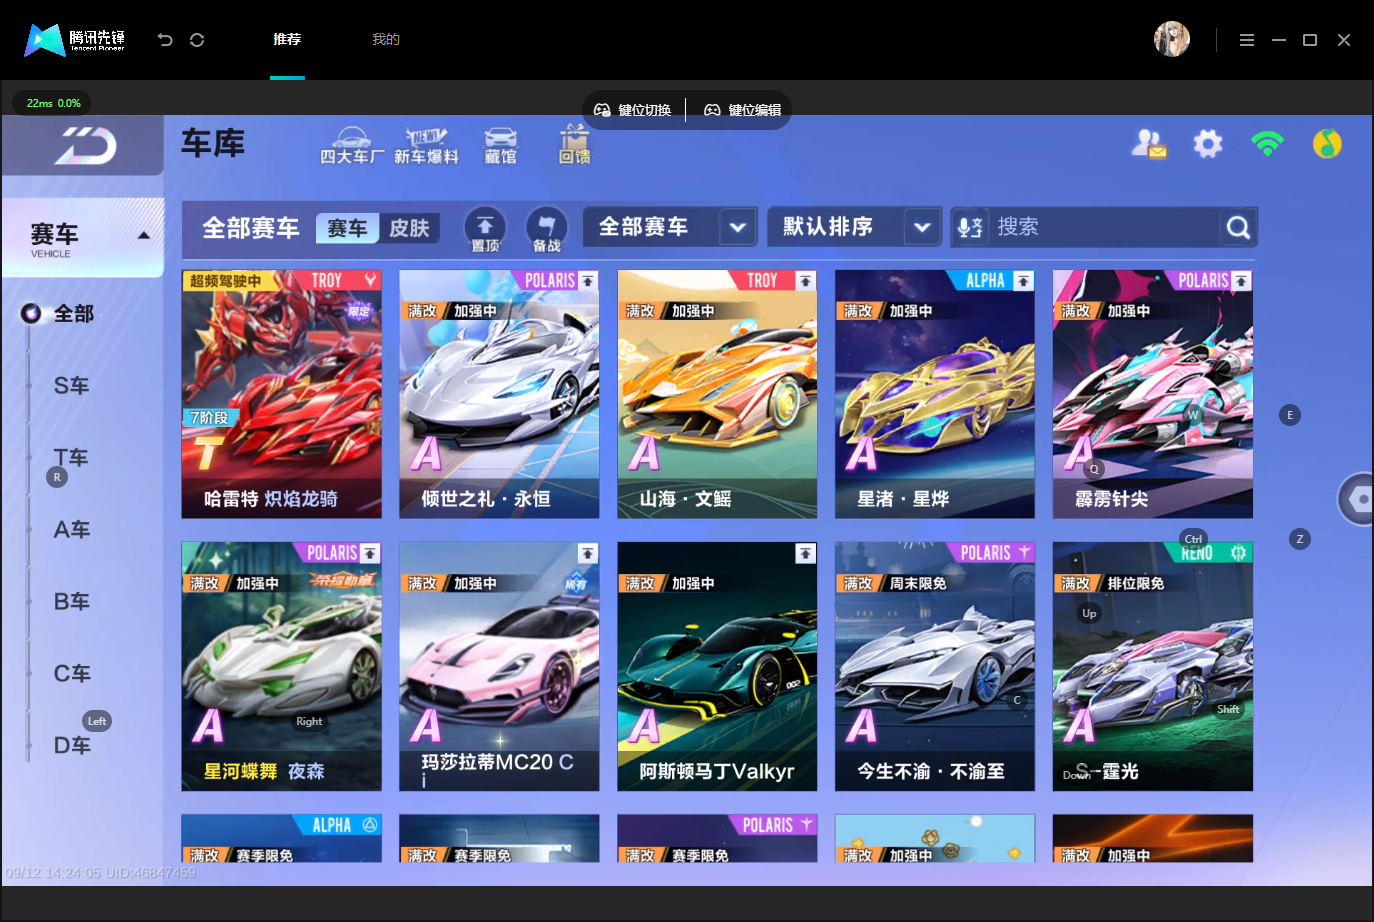Viewport: 1374px width, 922px height.
Task: Open the 哈雷特 炽焰龙骑 car card
Action: (x=281, y=394)
